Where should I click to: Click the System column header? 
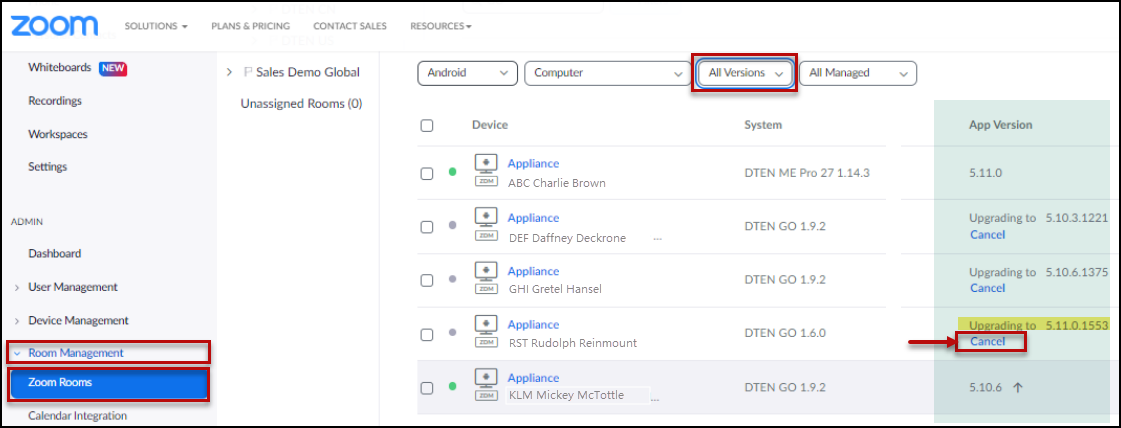pos(763,125)
